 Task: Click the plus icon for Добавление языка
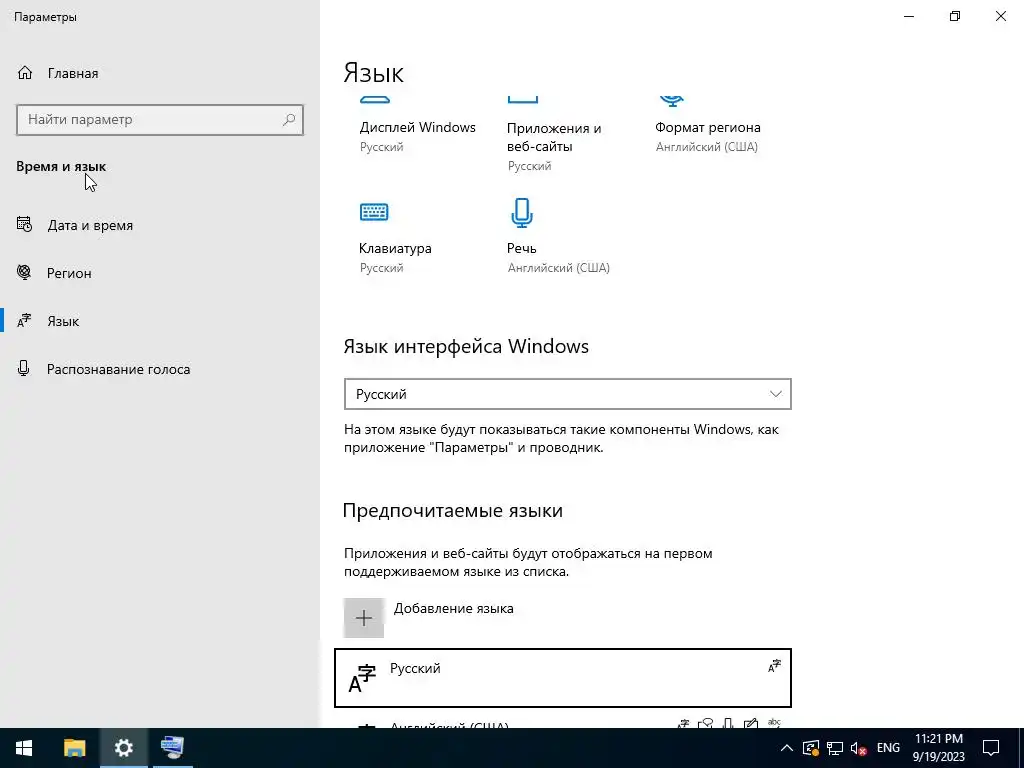364,618
